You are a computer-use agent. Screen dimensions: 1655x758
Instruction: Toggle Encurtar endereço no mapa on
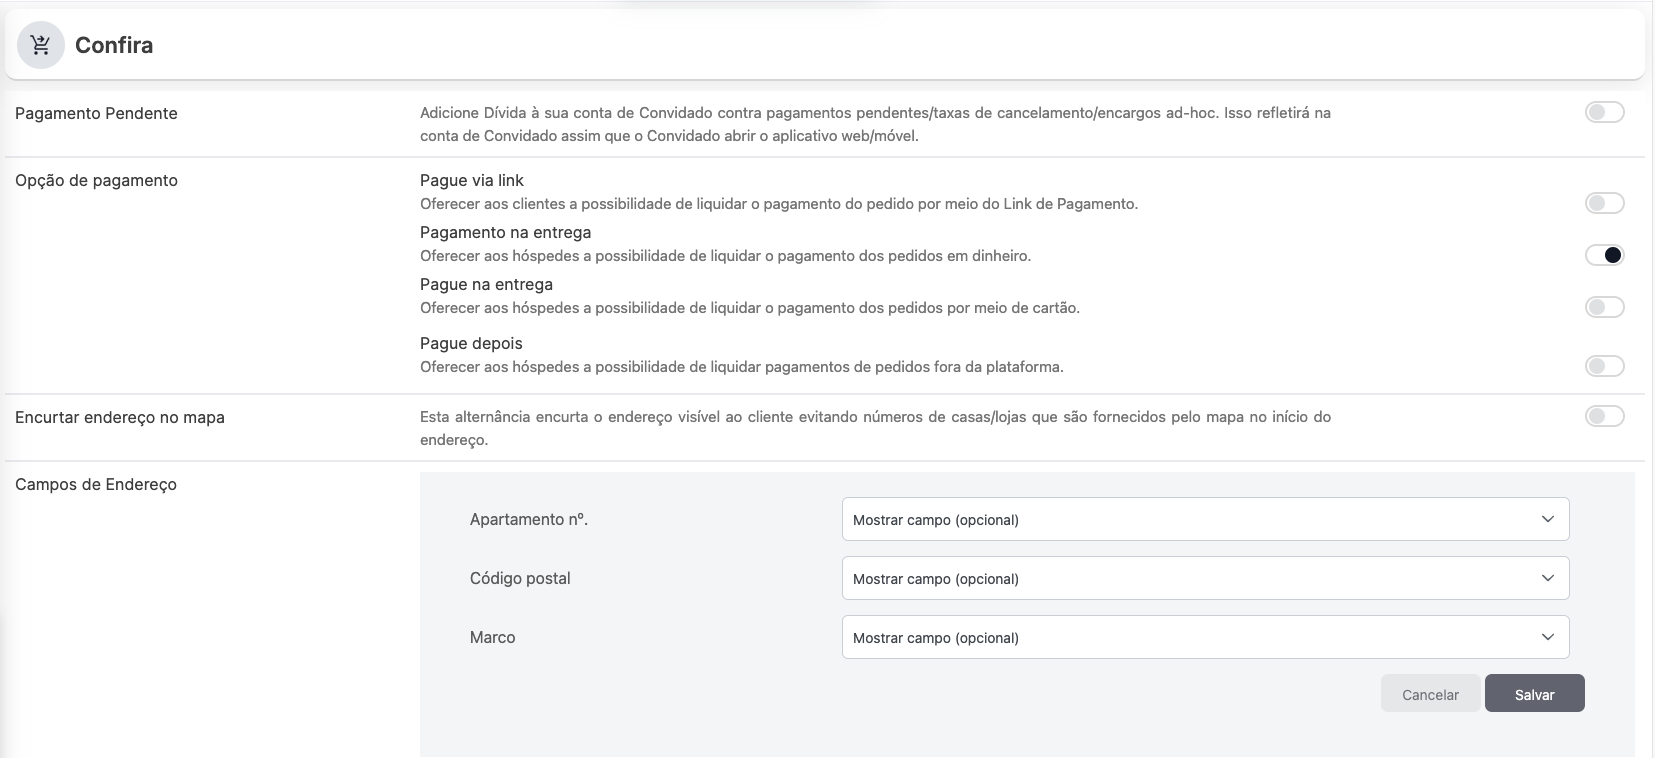tap(1604, 417)
